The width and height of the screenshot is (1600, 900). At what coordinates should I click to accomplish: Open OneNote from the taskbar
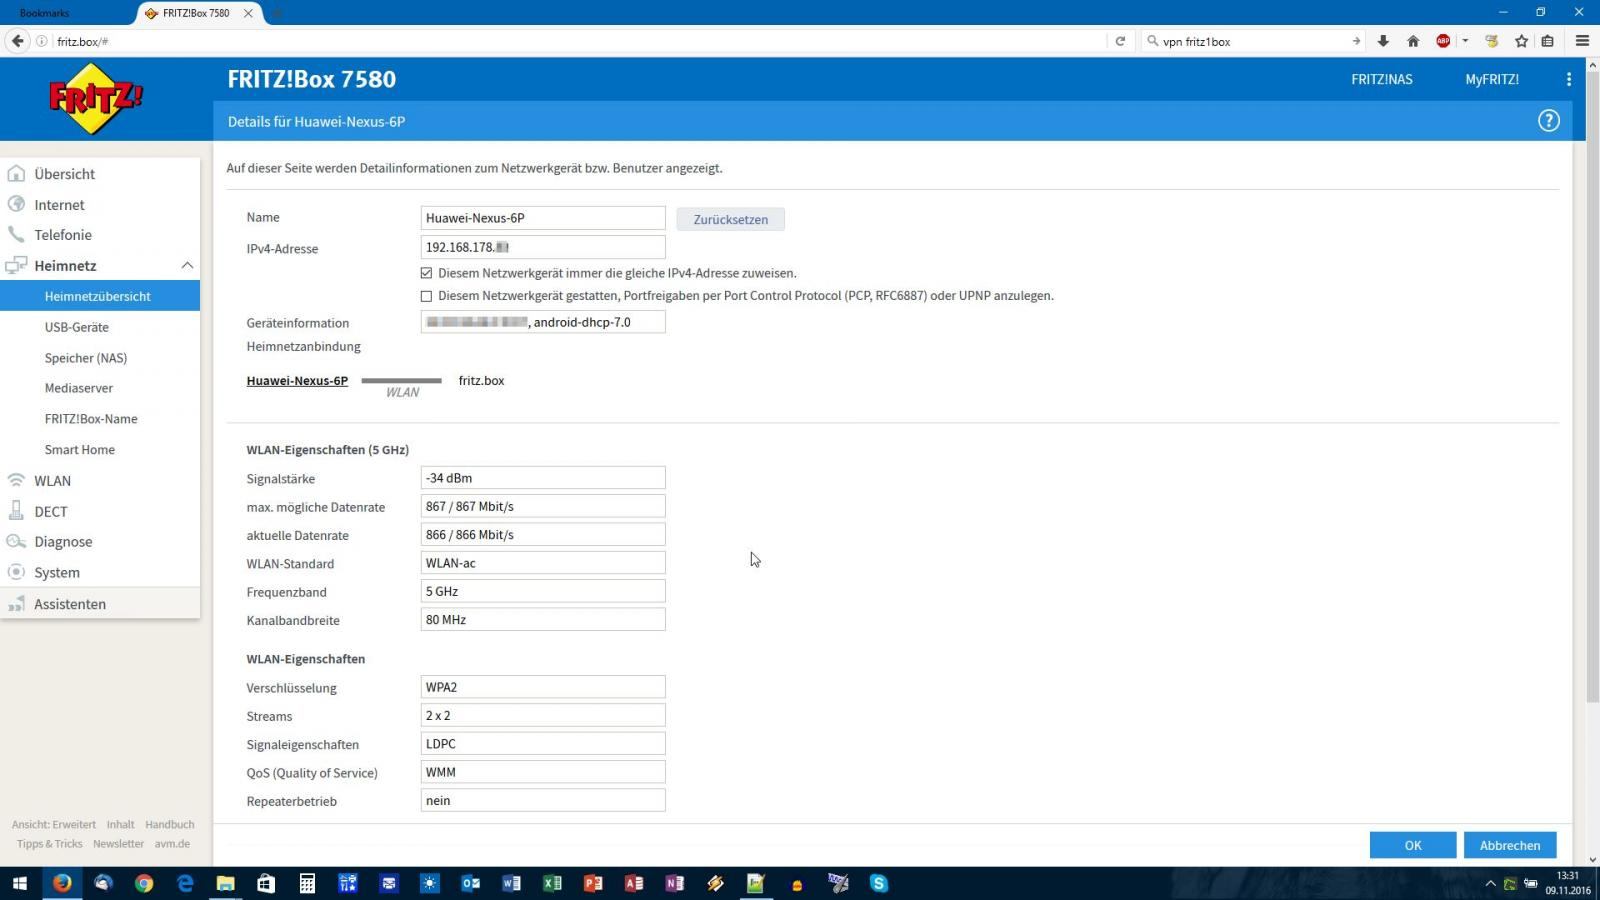pyautogui.click(x=675, y=883)
